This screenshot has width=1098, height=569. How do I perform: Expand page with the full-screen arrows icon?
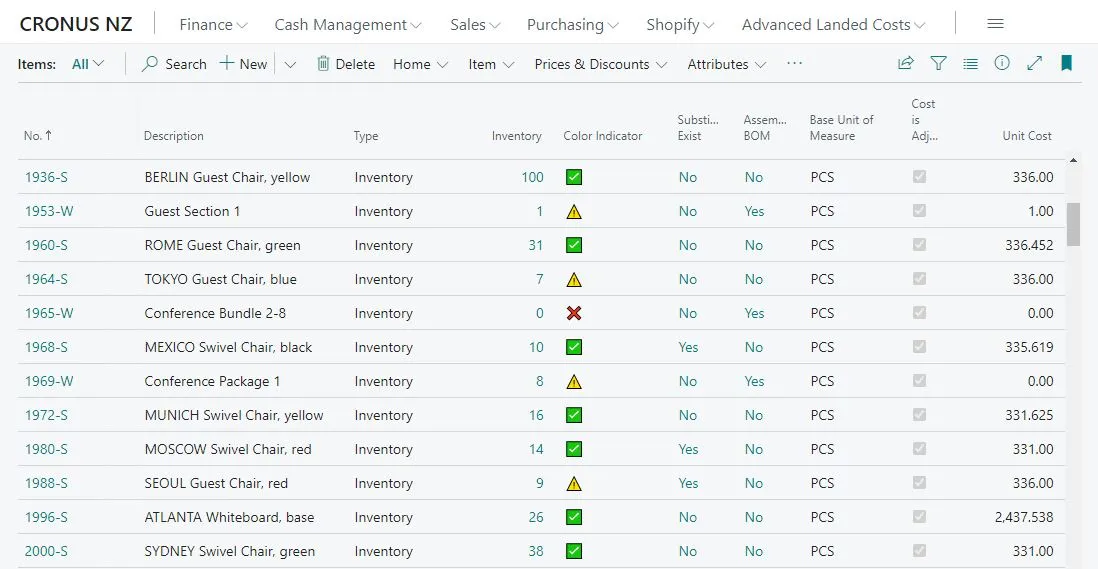tap(1034, 63)
